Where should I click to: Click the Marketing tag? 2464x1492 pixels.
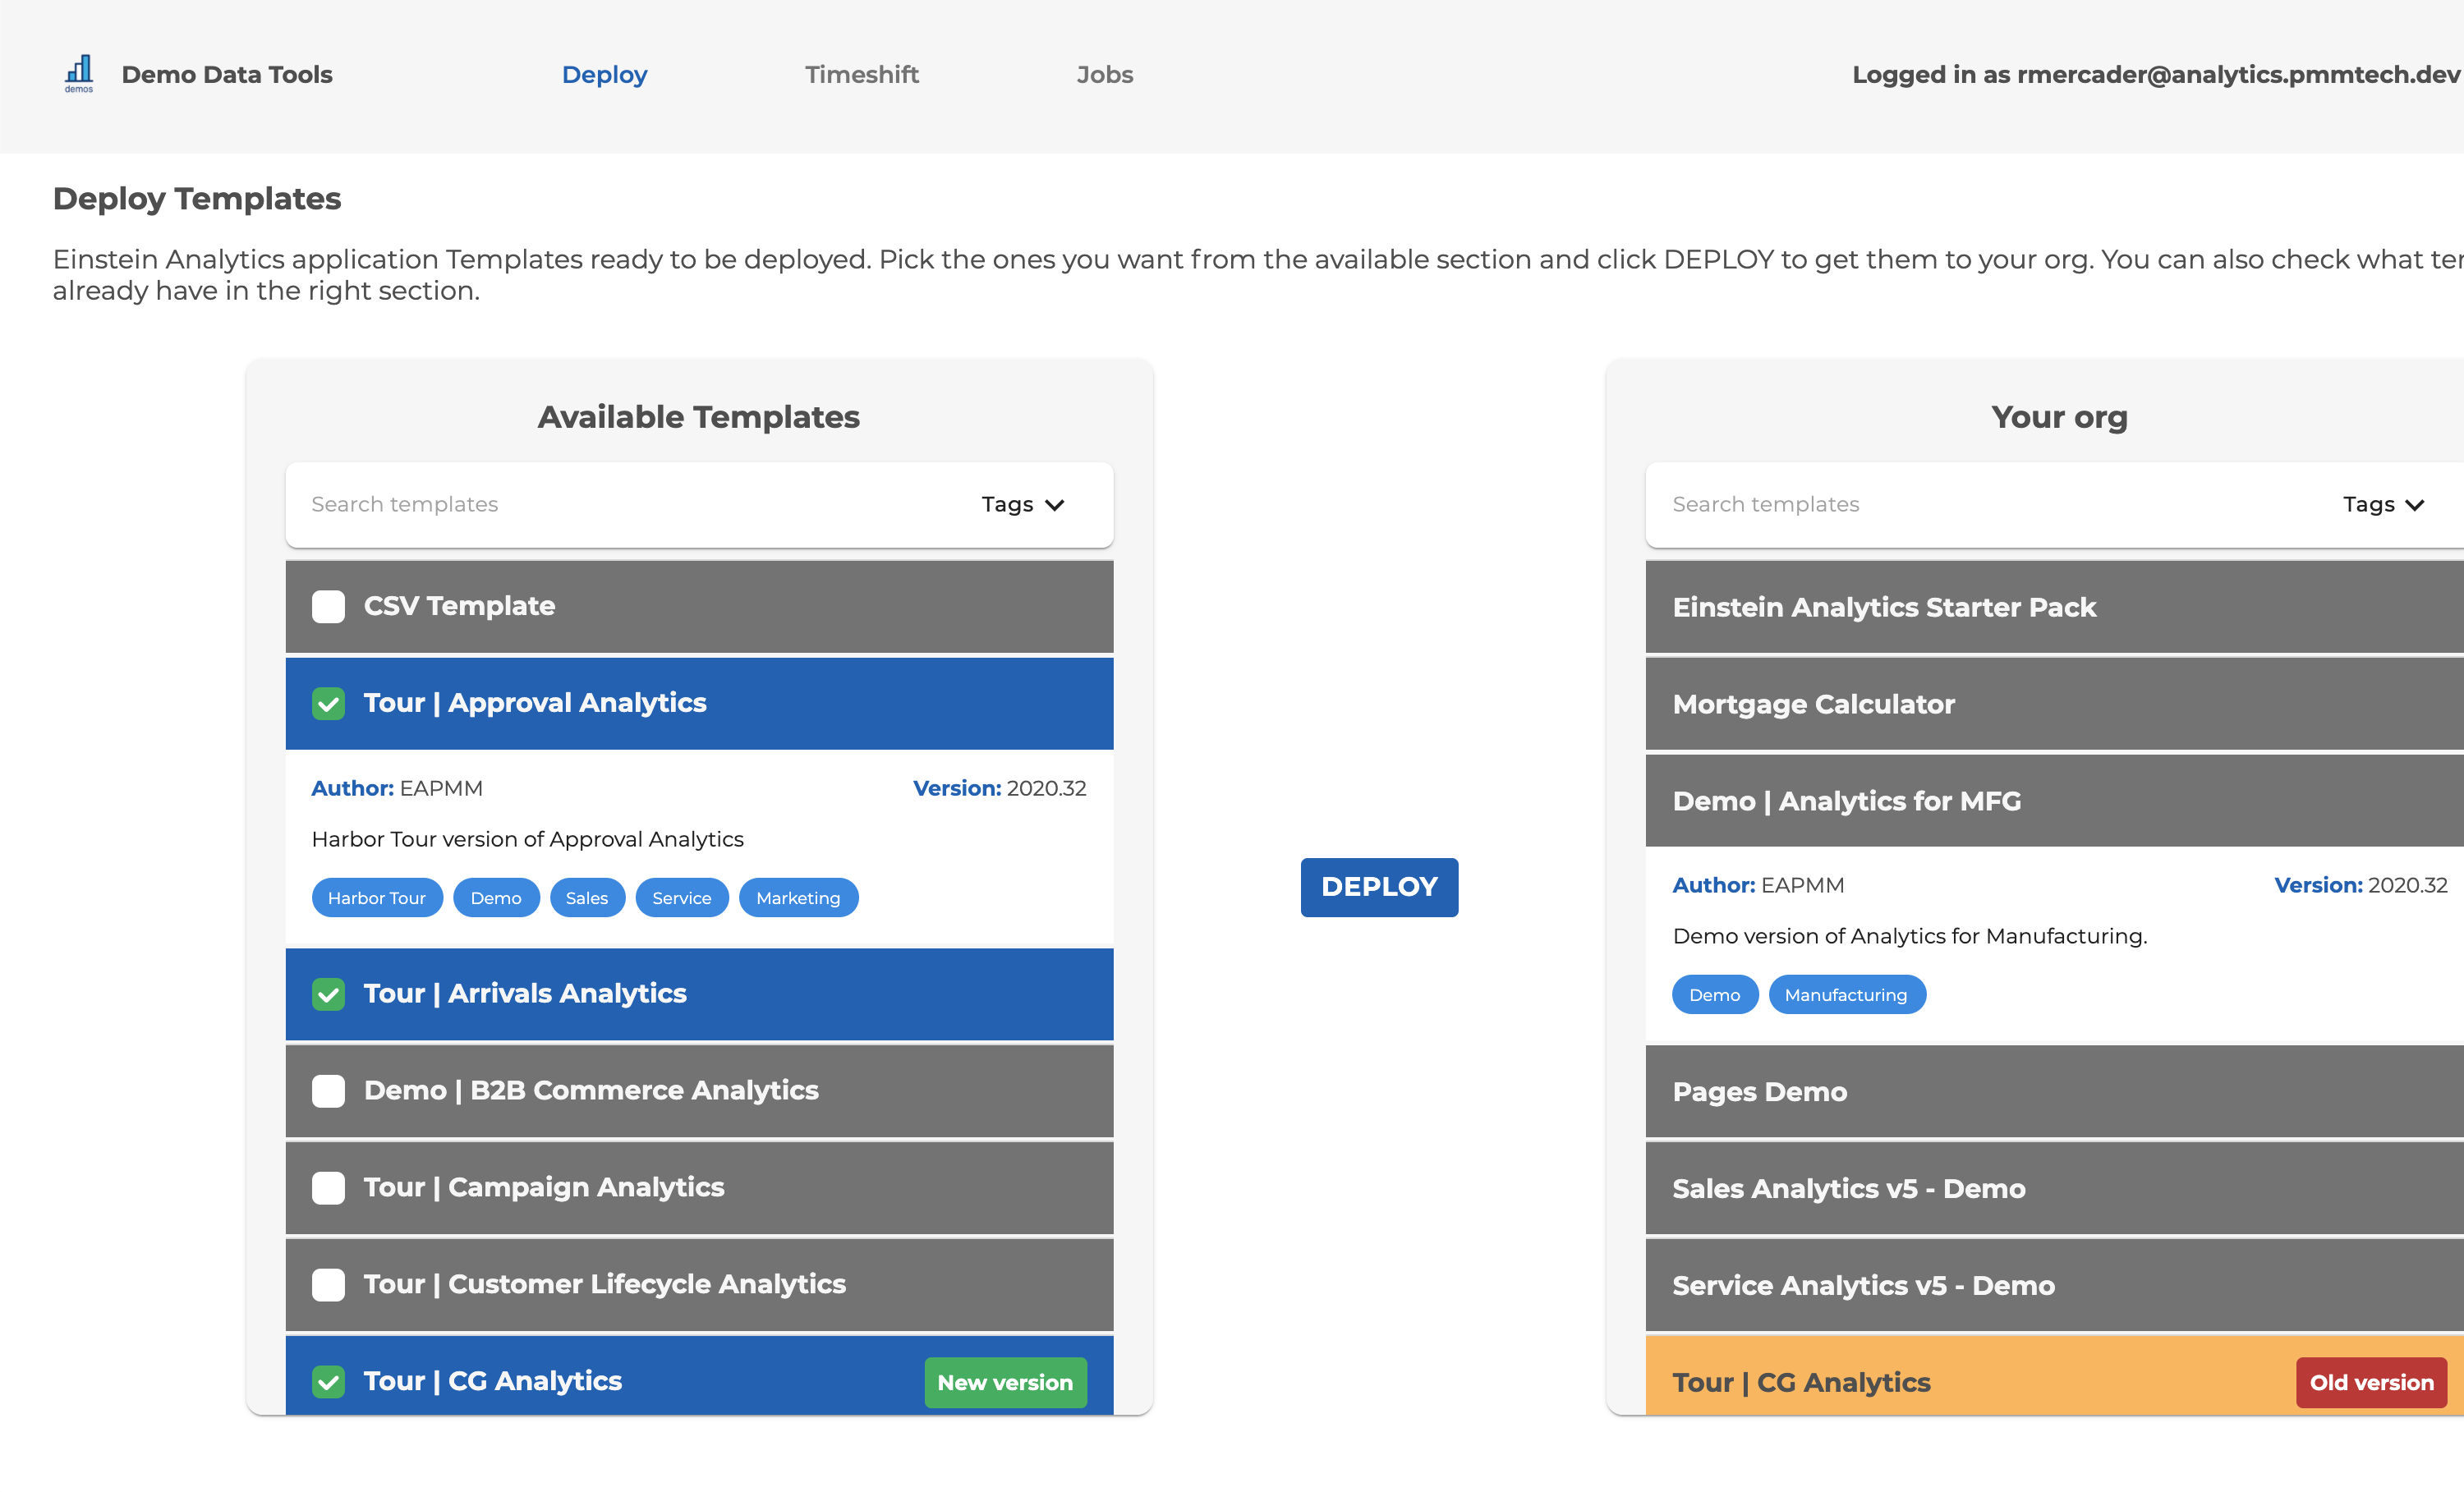(798, 898)
